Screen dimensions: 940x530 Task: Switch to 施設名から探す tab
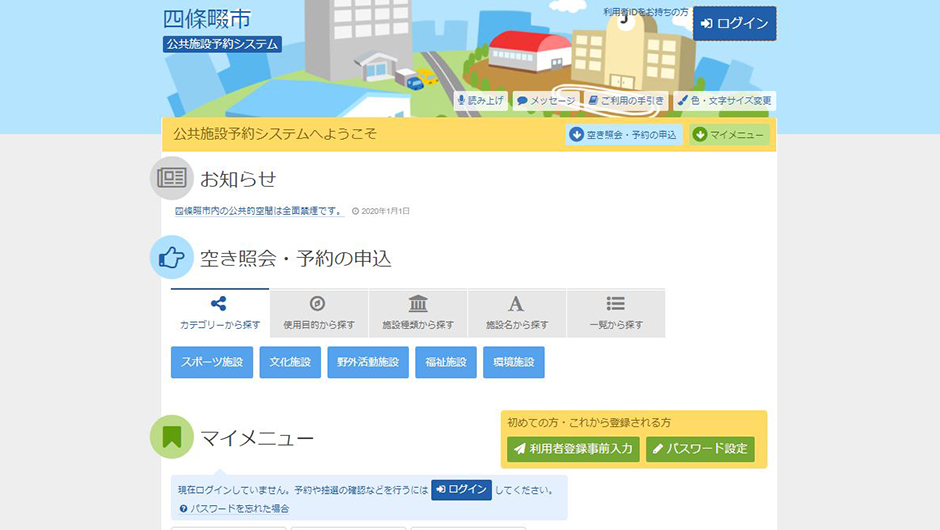(516, 313)
